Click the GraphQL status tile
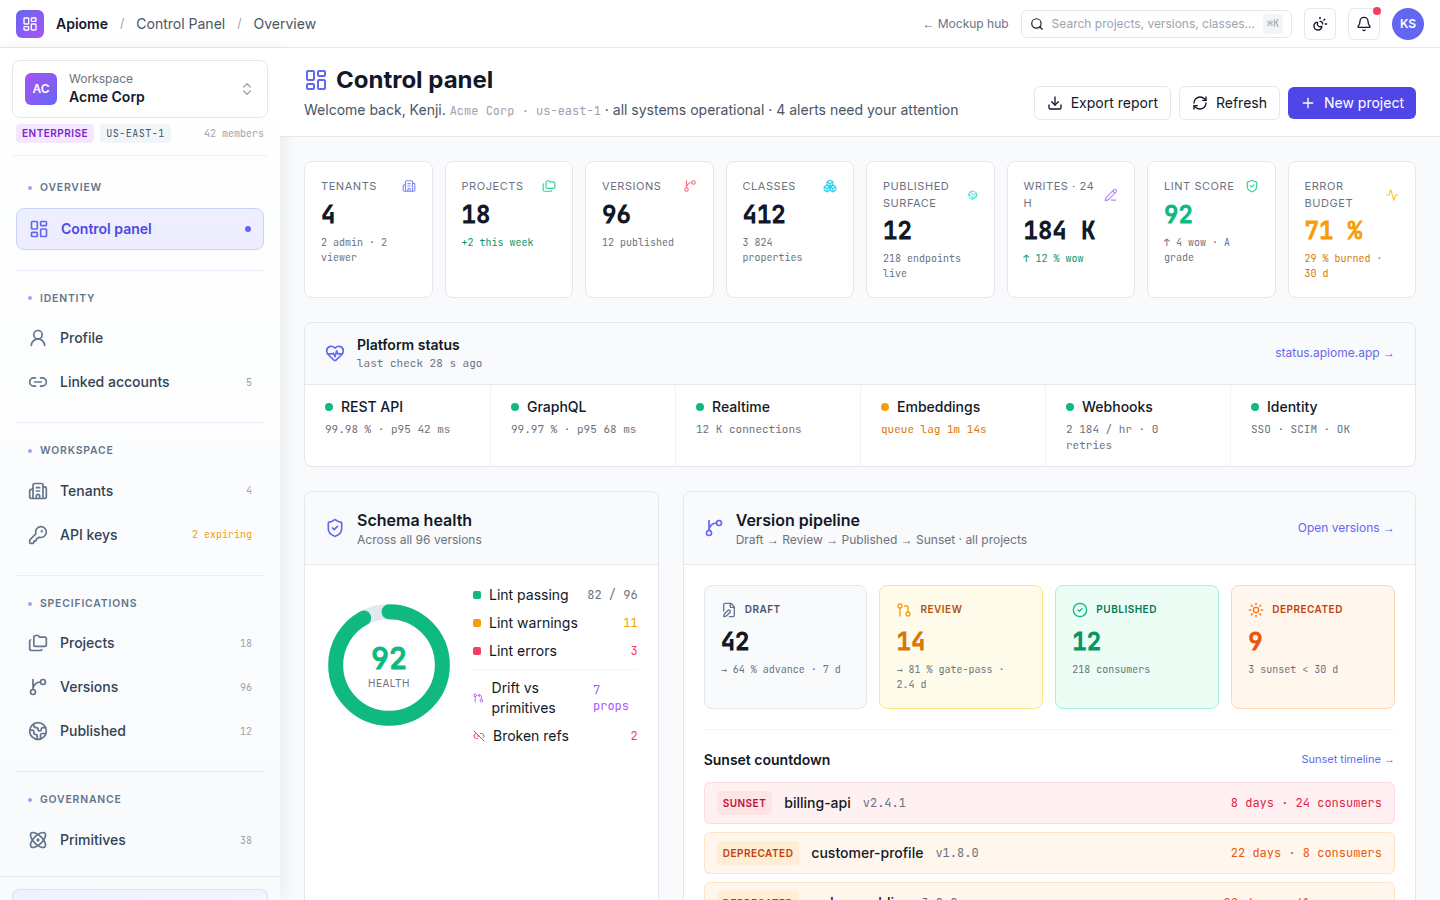 click(583, 425)
